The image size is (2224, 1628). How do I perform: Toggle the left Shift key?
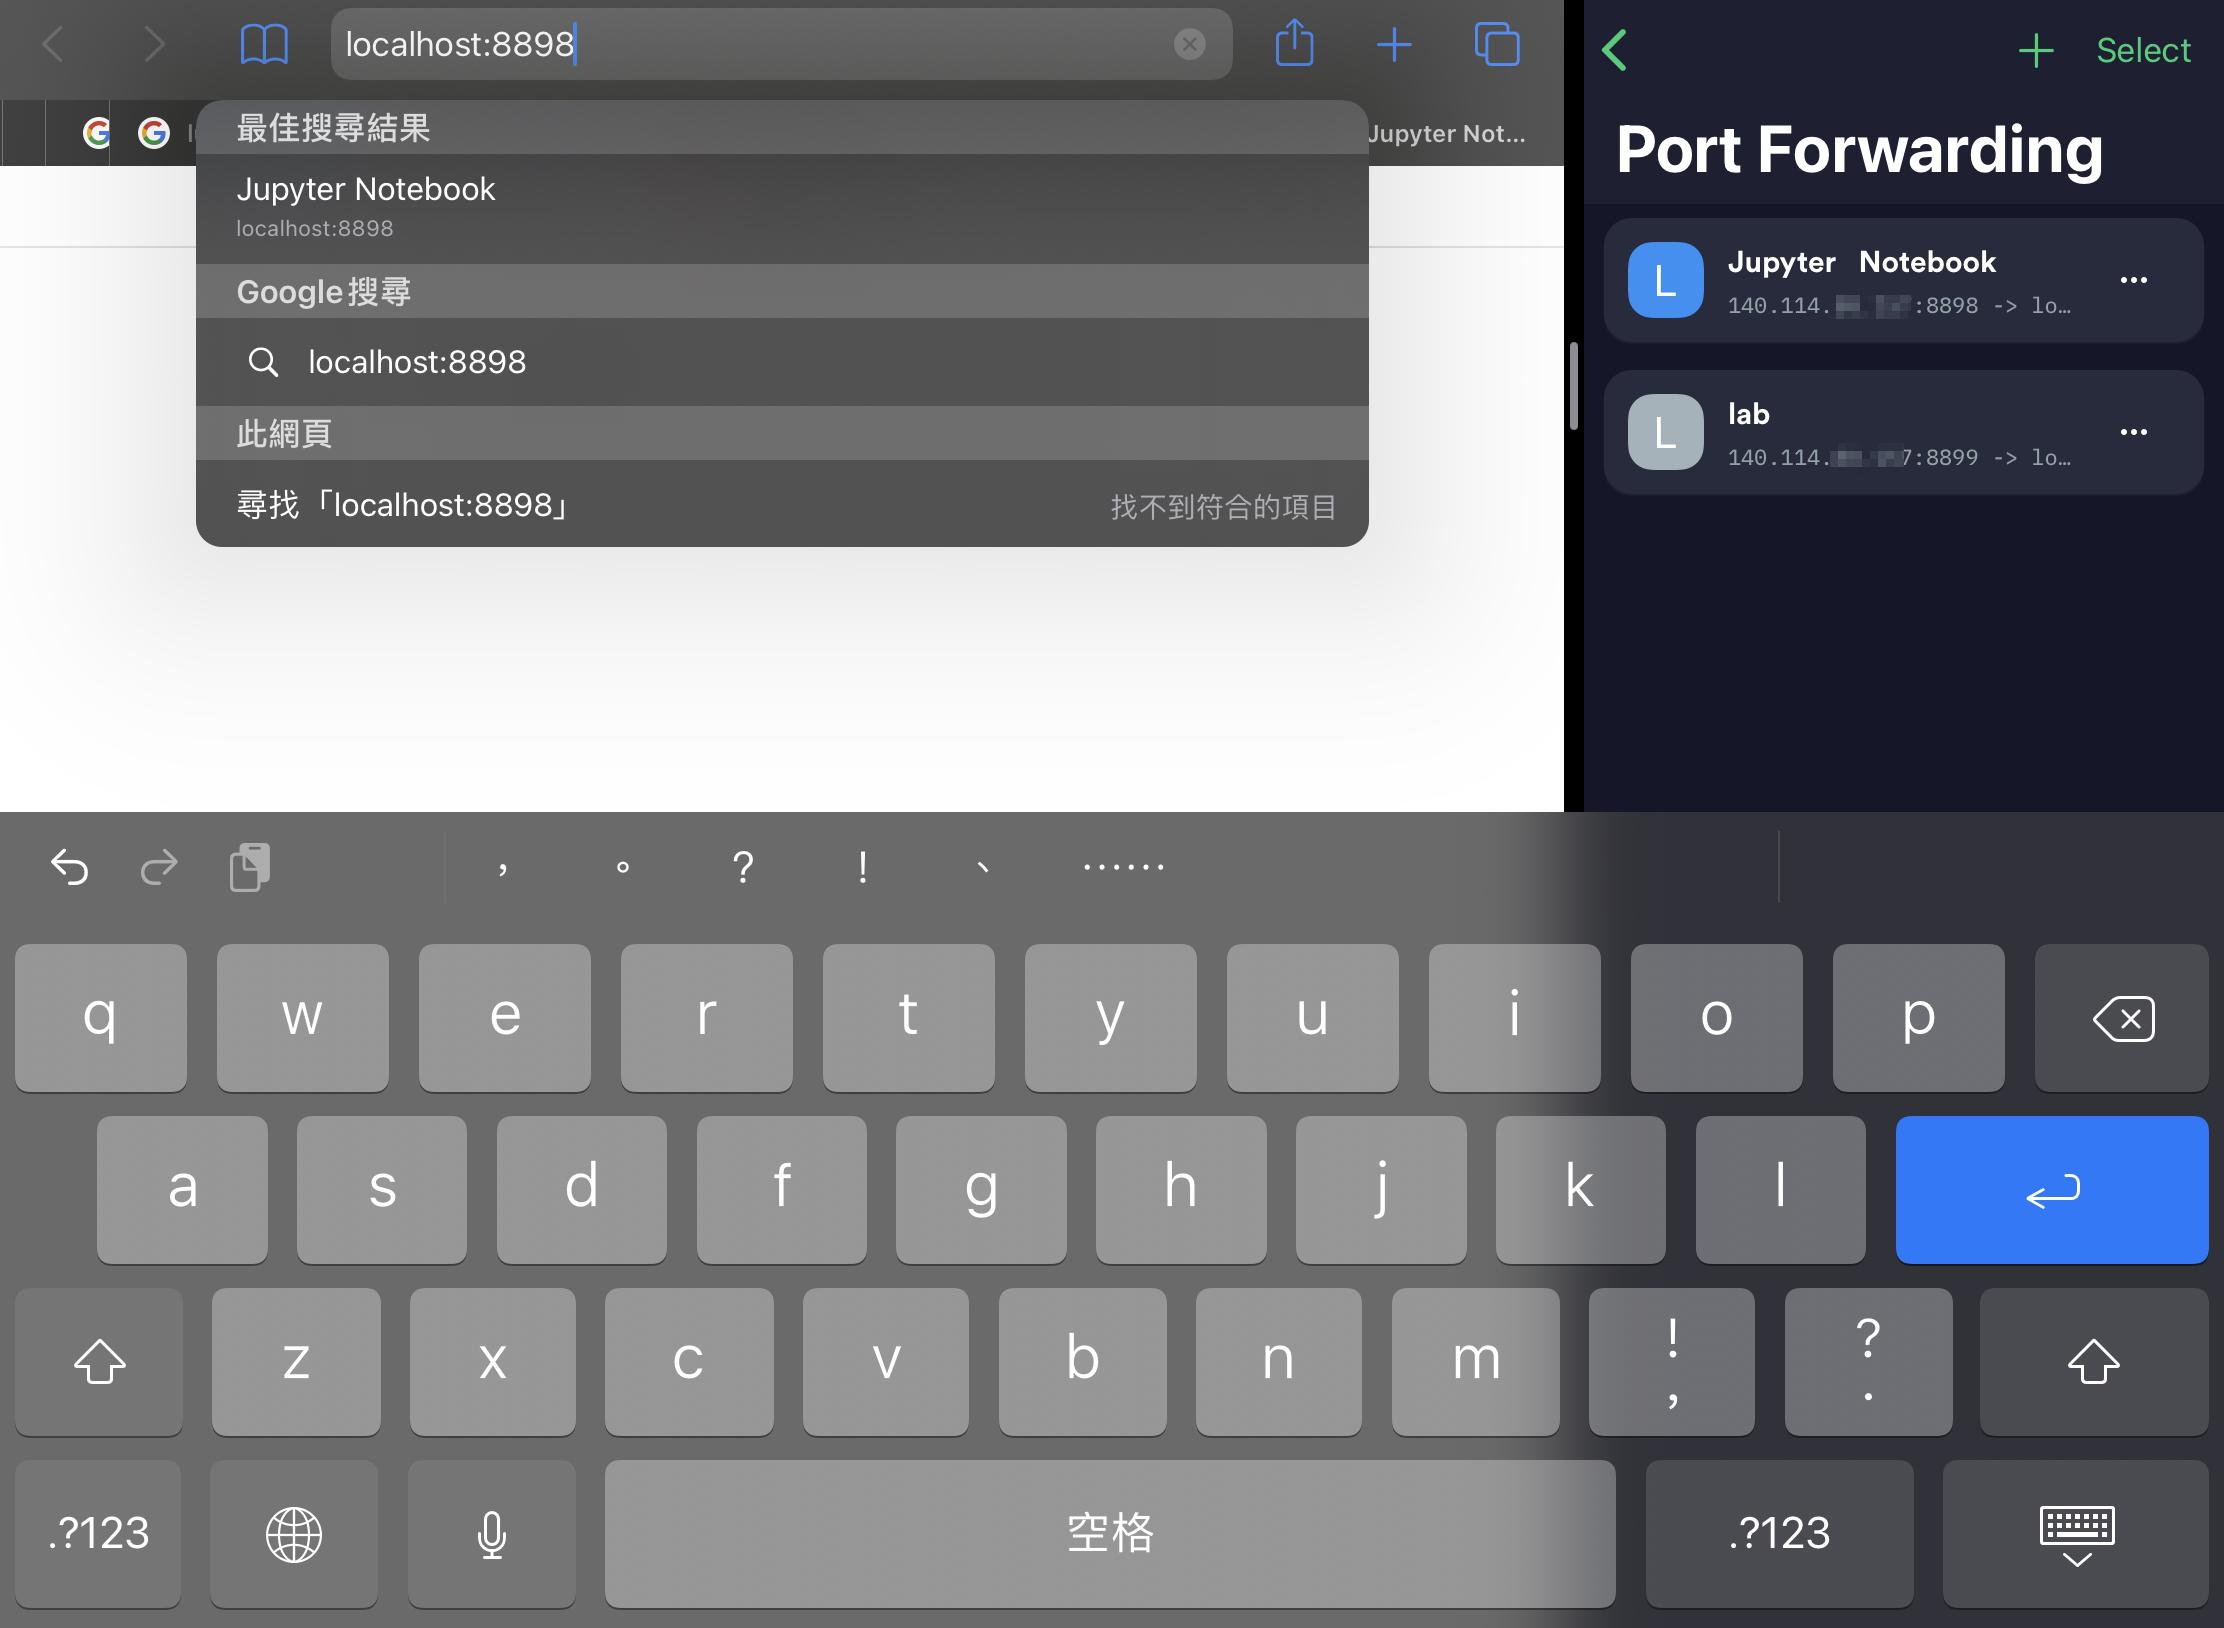[x=99, y=1361]
